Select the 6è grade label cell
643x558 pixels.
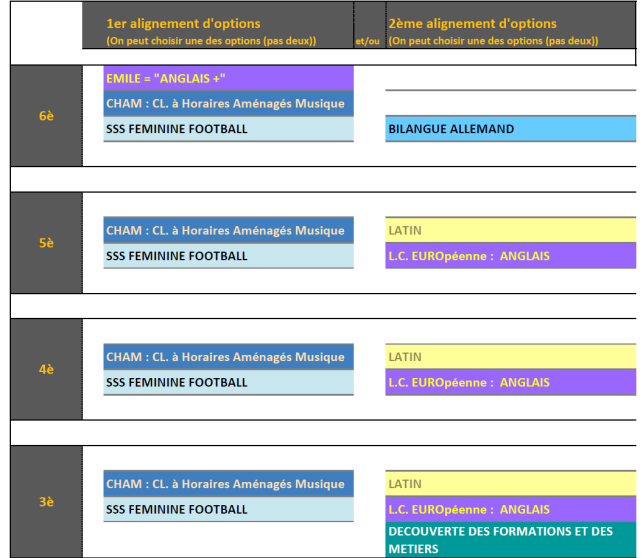(x=46, y=116)
